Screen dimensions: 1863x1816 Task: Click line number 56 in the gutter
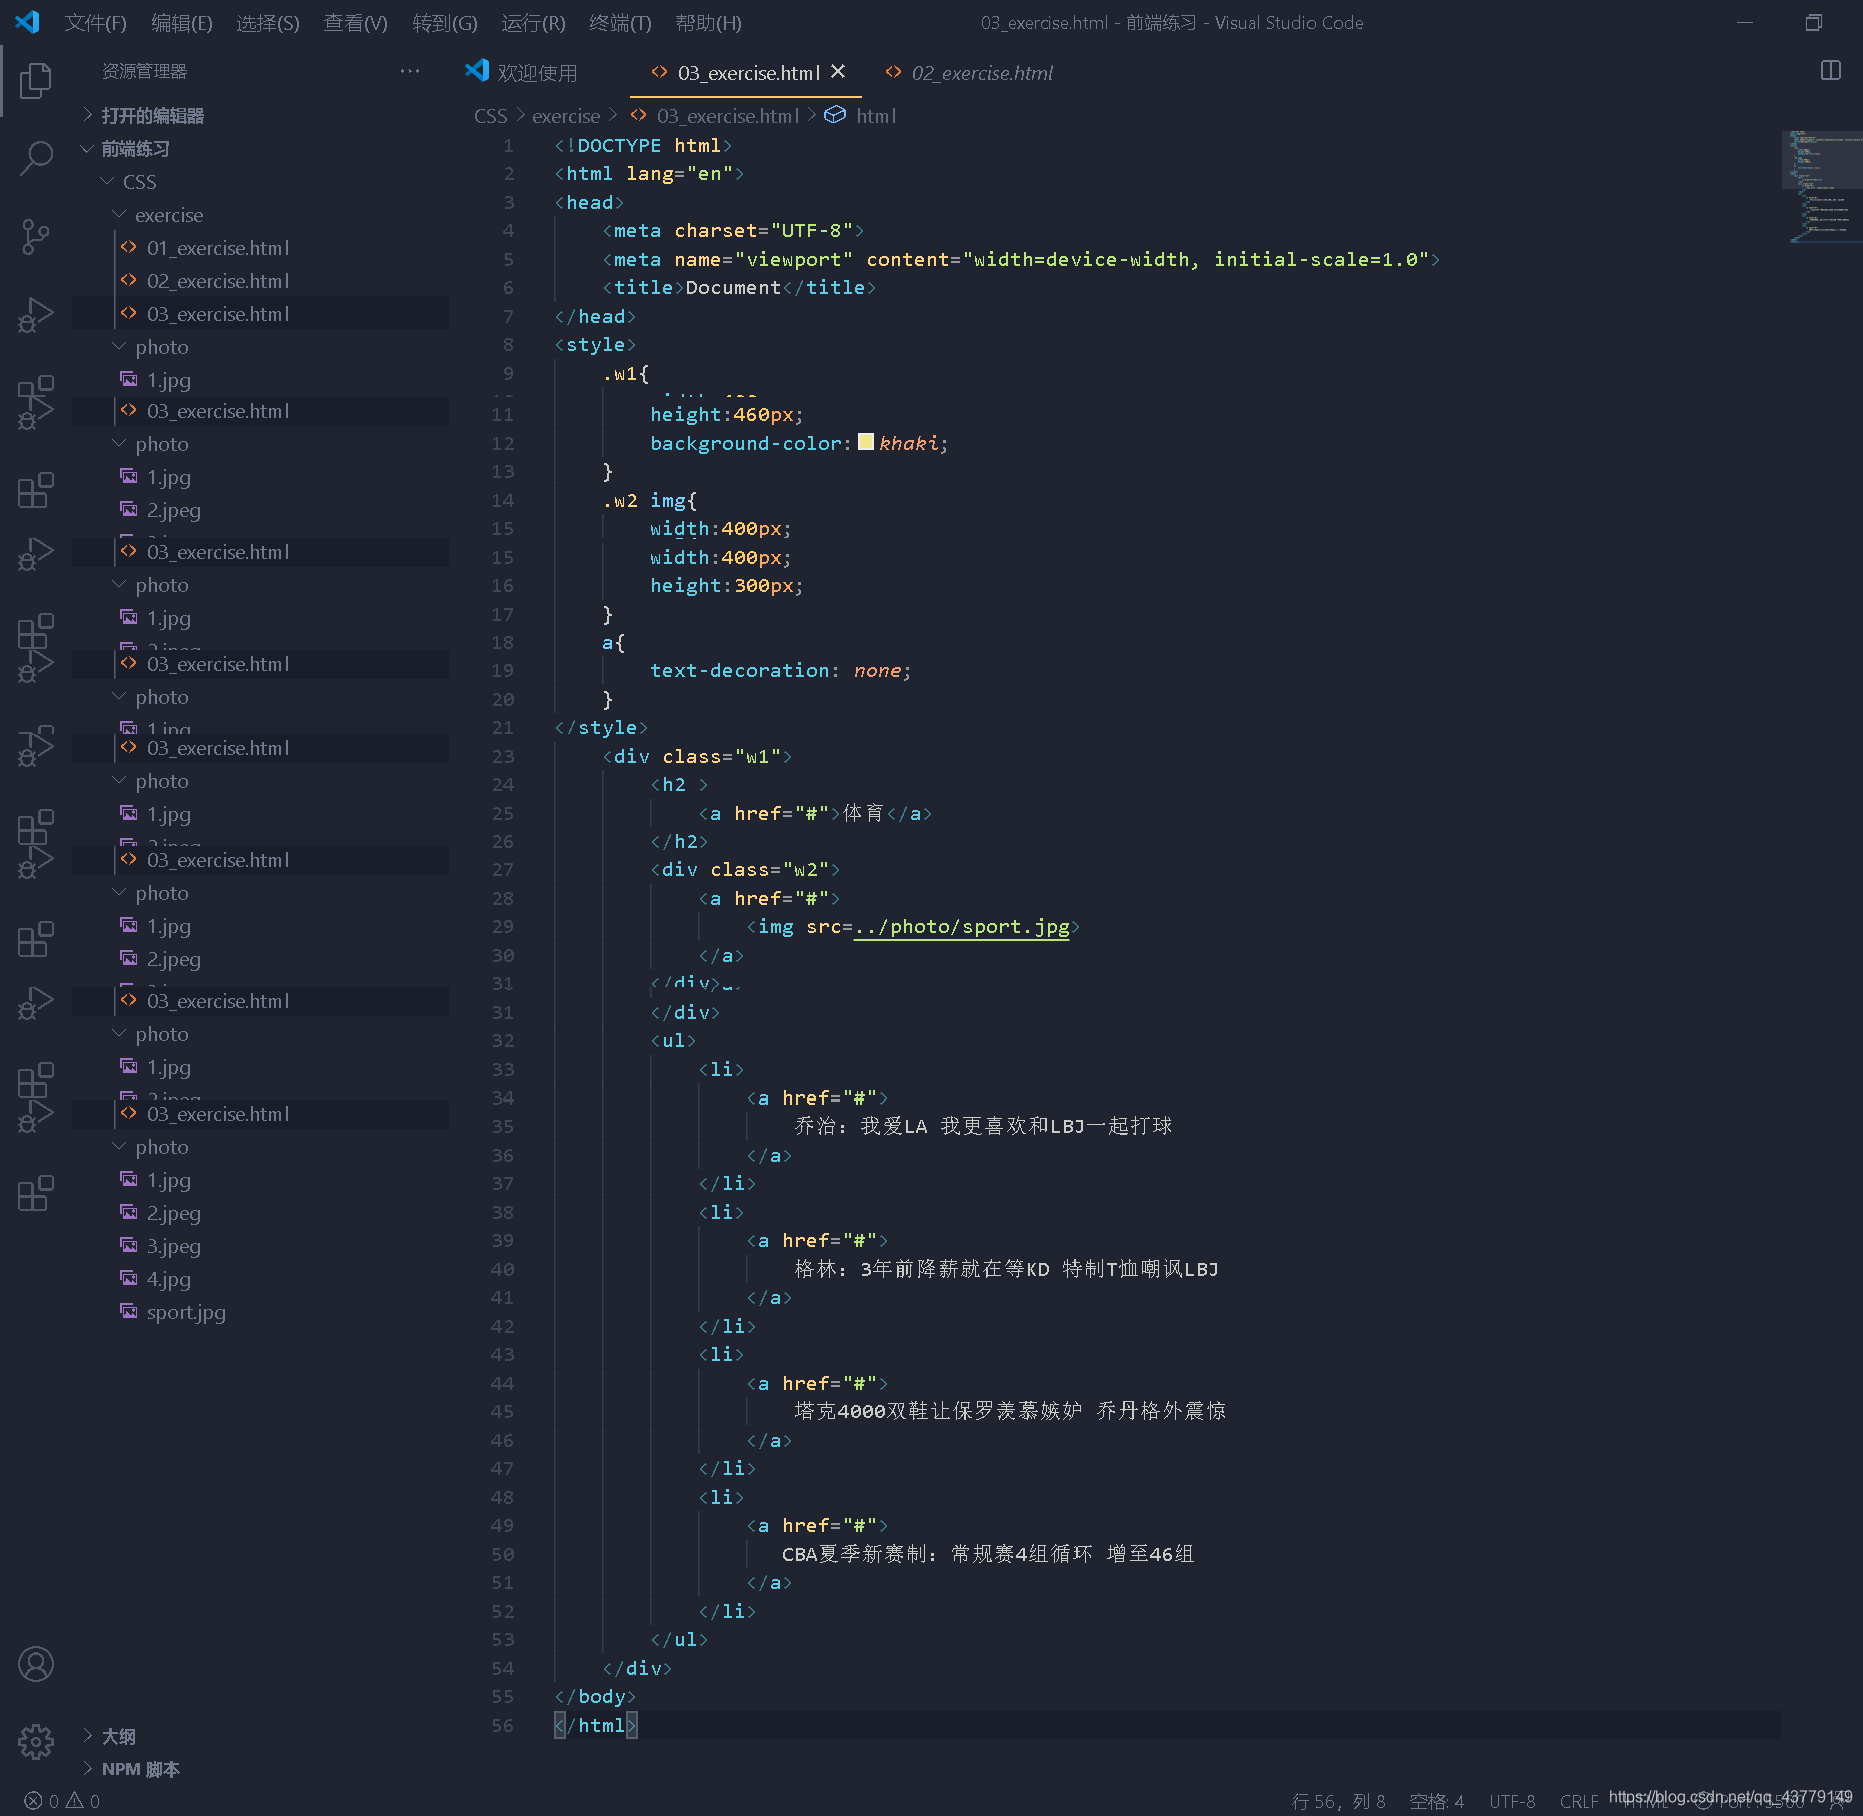click(502, 1725)
